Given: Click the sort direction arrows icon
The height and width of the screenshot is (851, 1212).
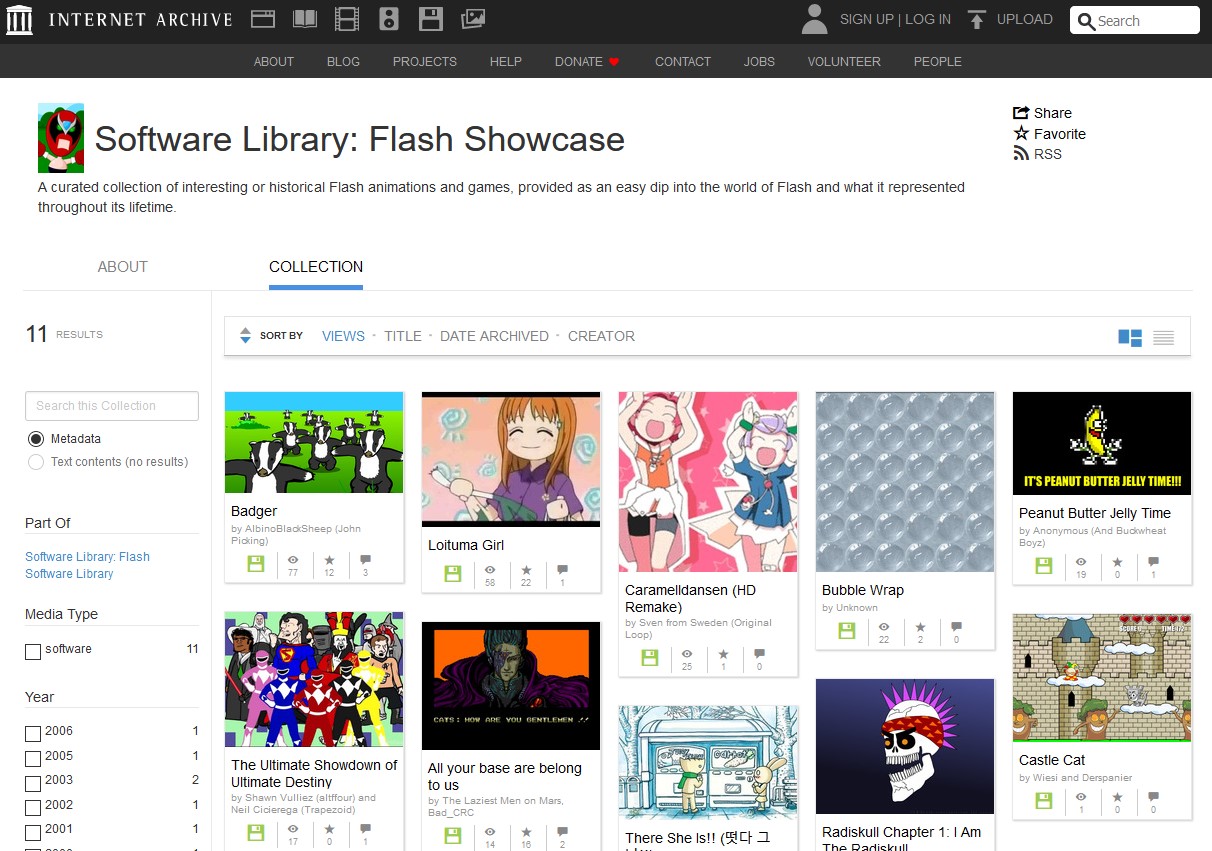Looking at the screenshot, I should coord(245,336).
